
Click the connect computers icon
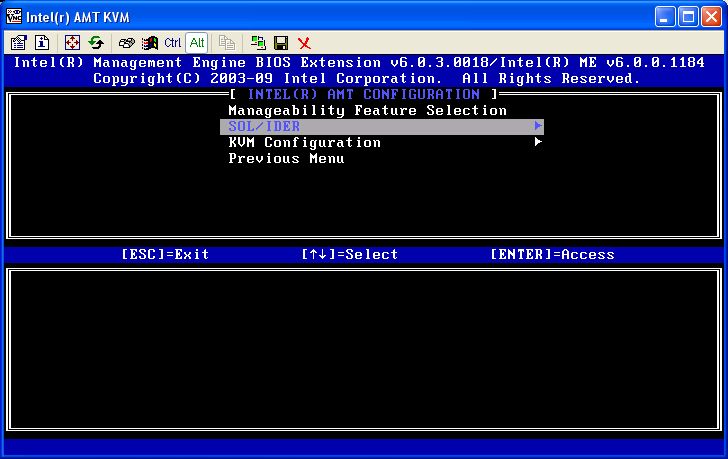[x=258, y=43]
